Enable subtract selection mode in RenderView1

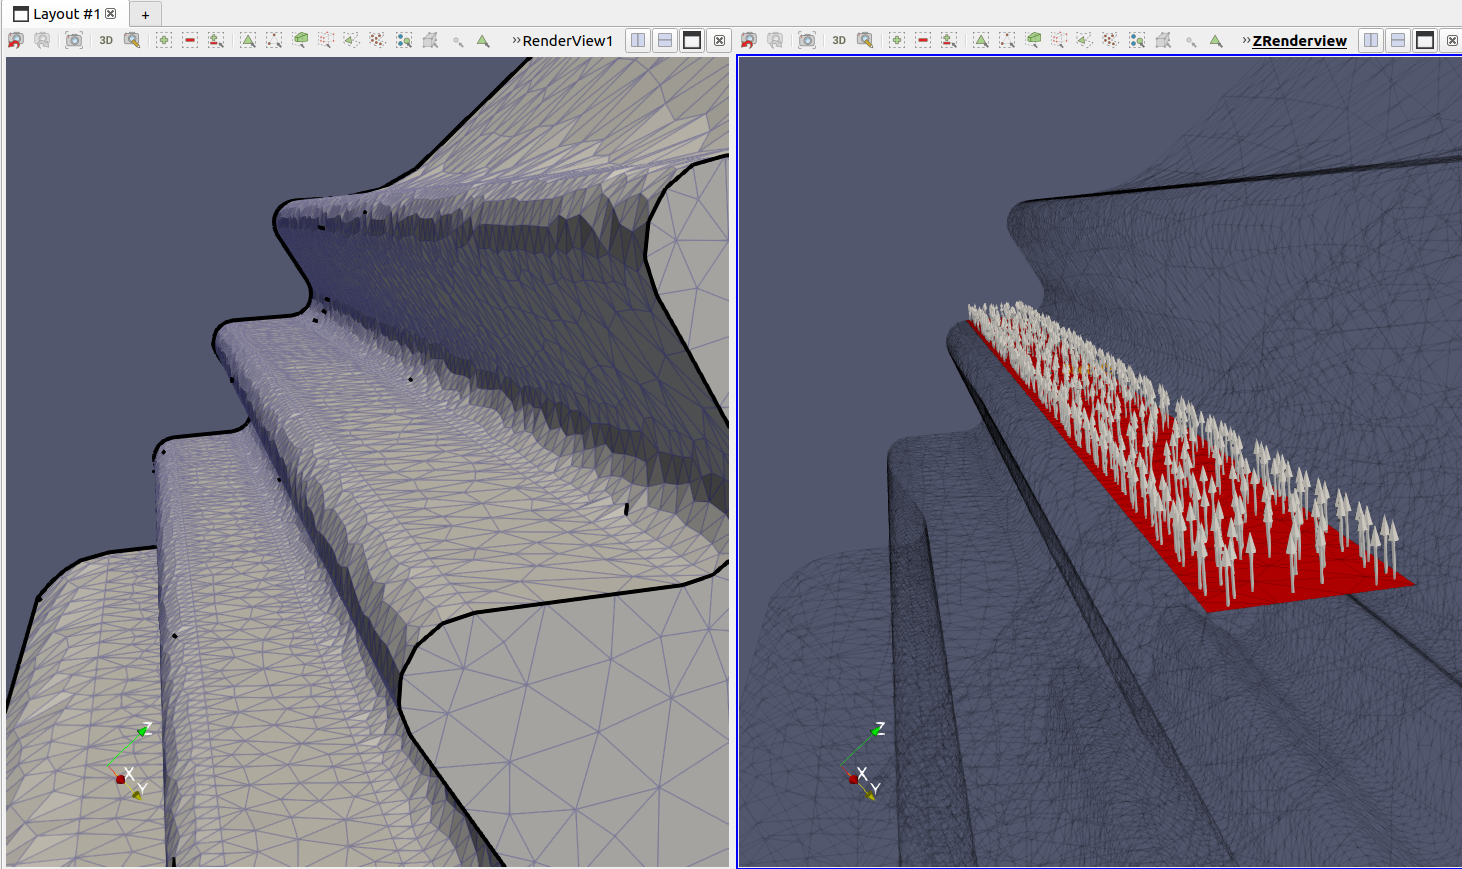point(190,40)
